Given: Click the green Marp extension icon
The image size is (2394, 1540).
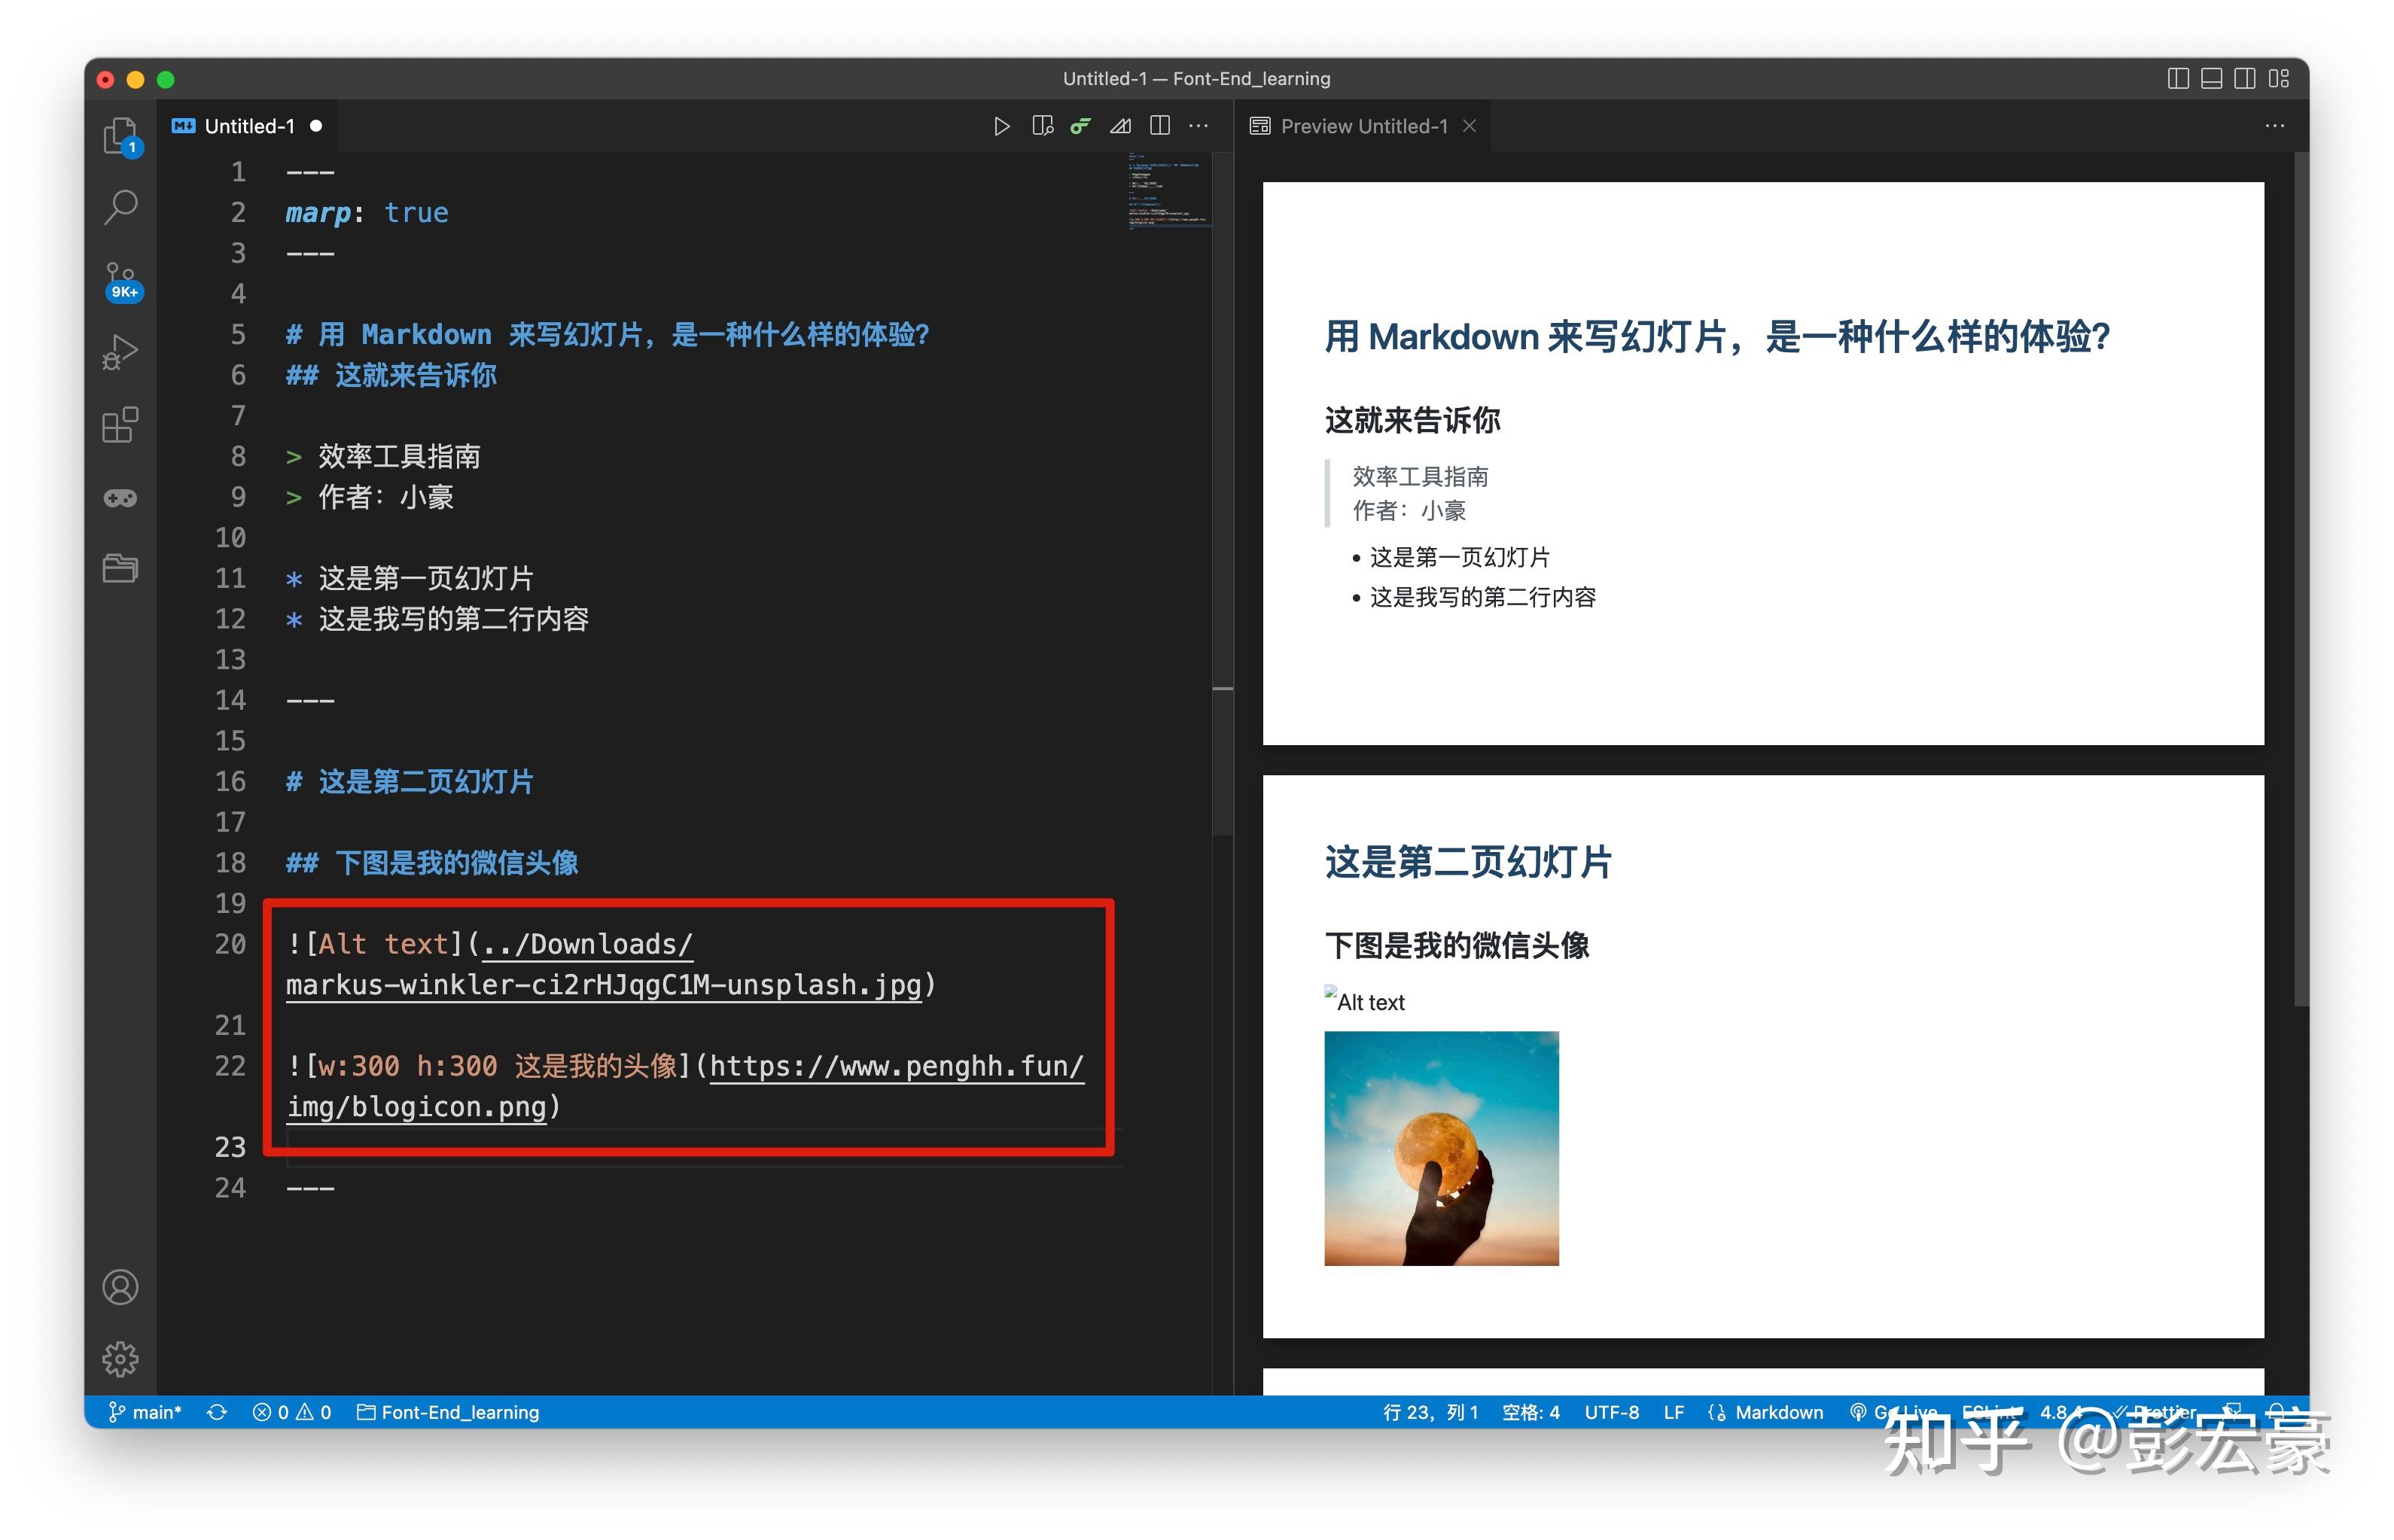Looking at the screenshot, I should (1080, 126).
